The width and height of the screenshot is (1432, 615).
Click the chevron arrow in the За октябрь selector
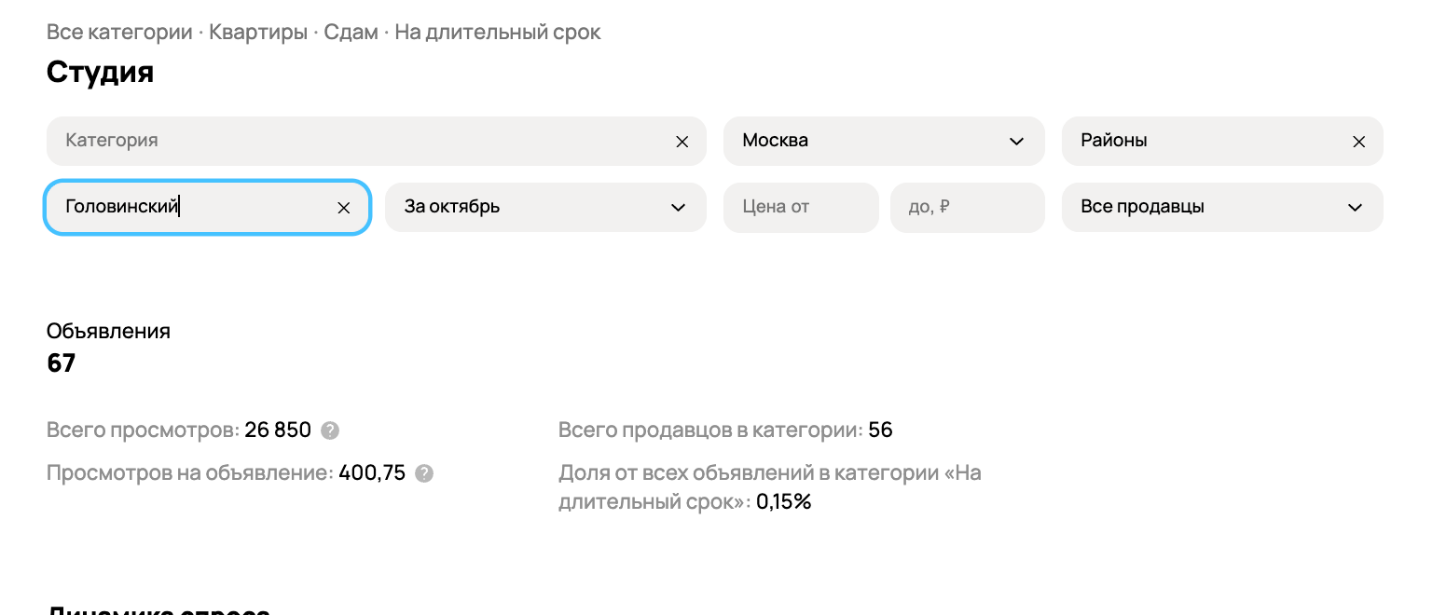678,208
